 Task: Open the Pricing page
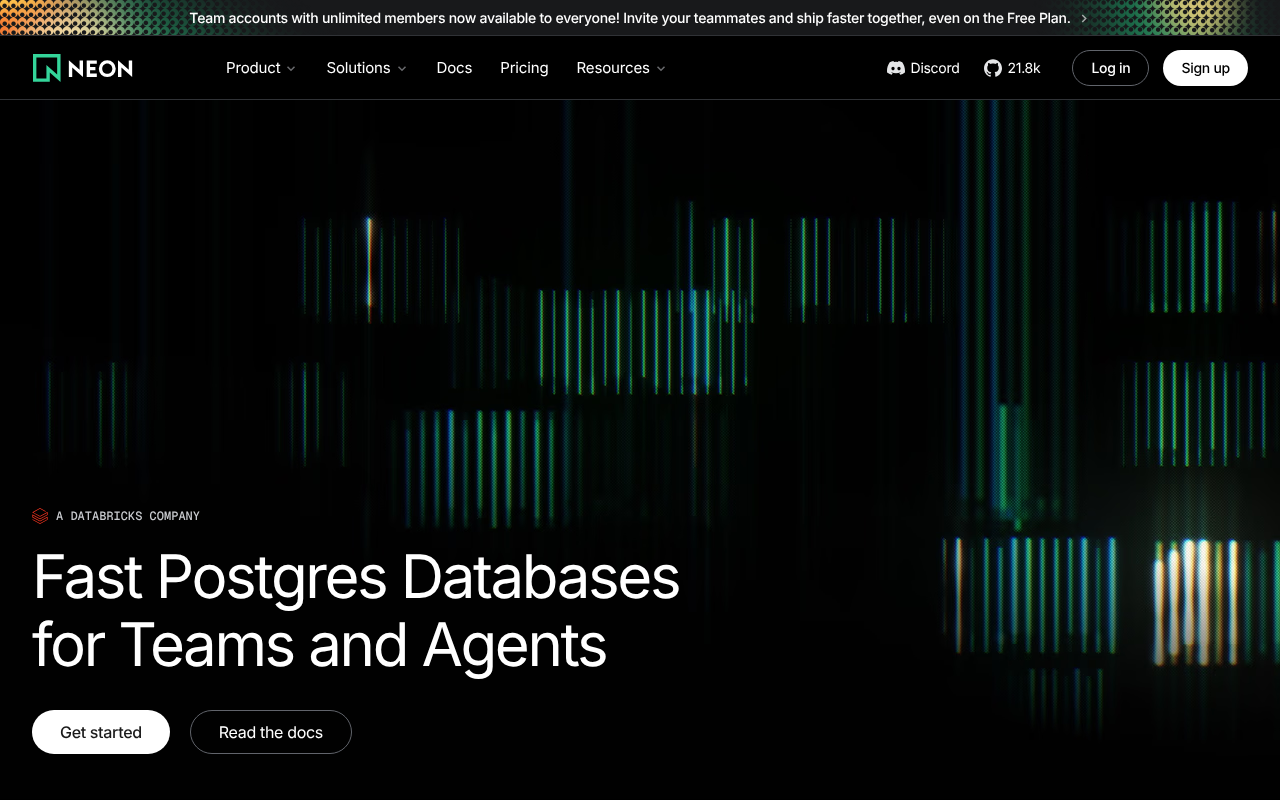[x=524, y=68]
